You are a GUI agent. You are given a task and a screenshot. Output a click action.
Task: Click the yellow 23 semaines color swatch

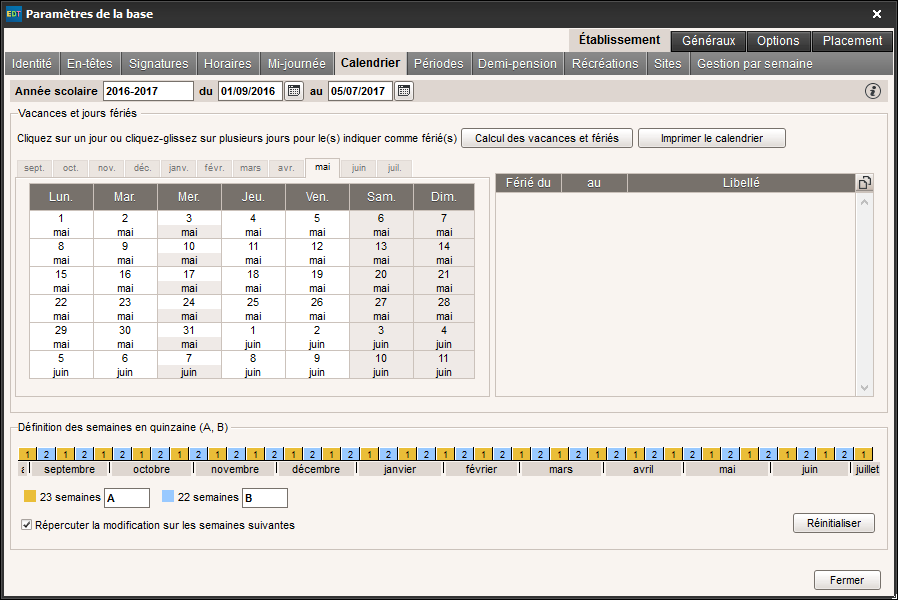point(29,497)
